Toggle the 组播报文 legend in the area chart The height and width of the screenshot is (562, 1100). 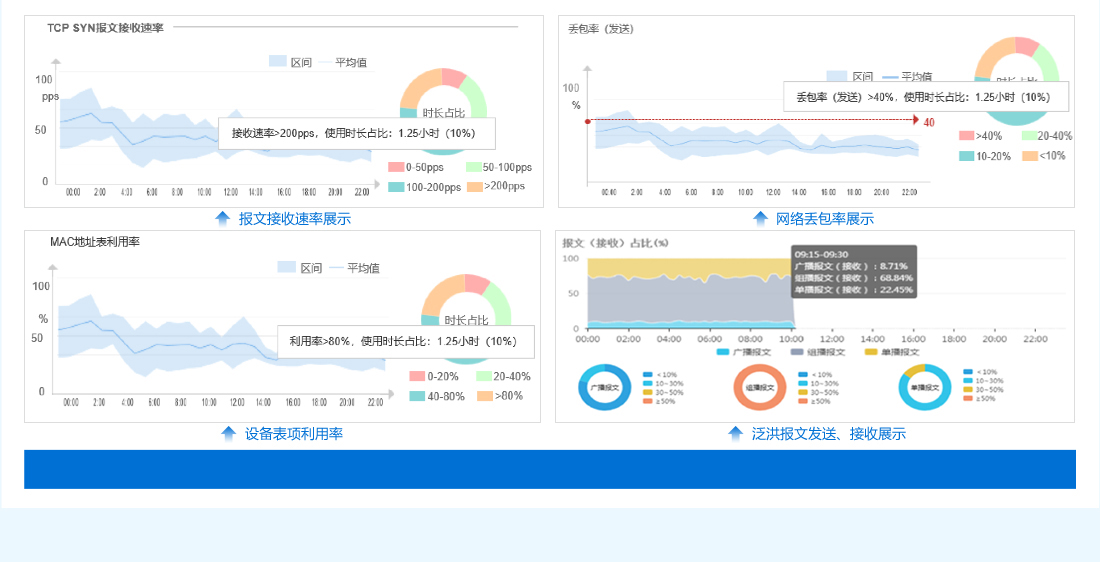(x=818, y=352)
